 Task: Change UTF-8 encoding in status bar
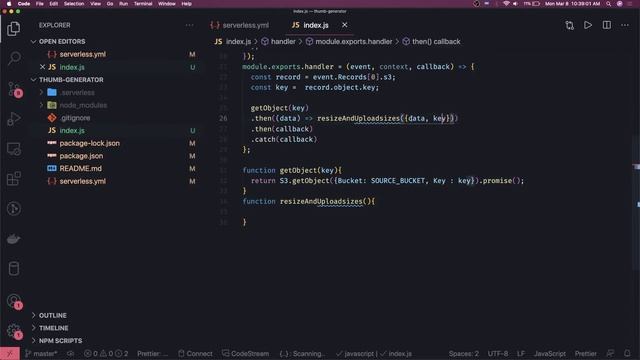click(498, 353)
